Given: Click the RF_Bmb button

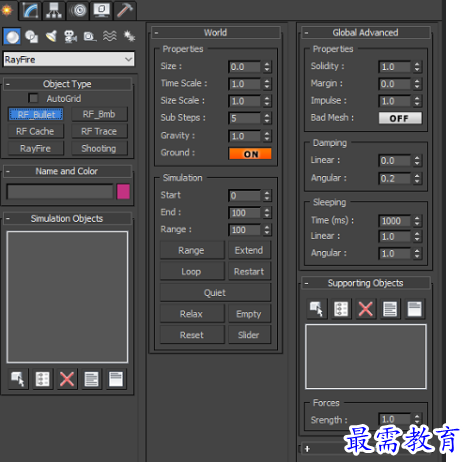Looking at the screenshot, I should 99,114.
